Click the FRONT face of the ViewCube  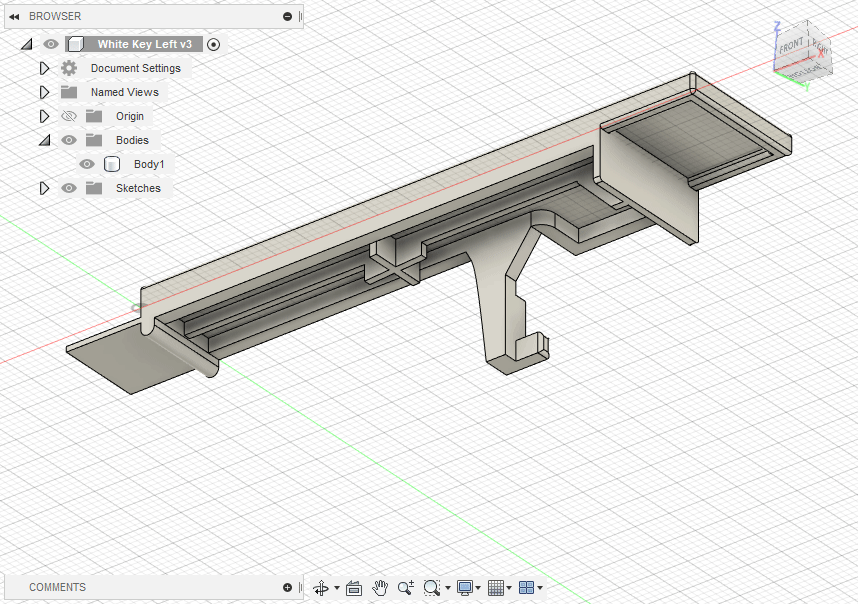[x=791, y=46]
